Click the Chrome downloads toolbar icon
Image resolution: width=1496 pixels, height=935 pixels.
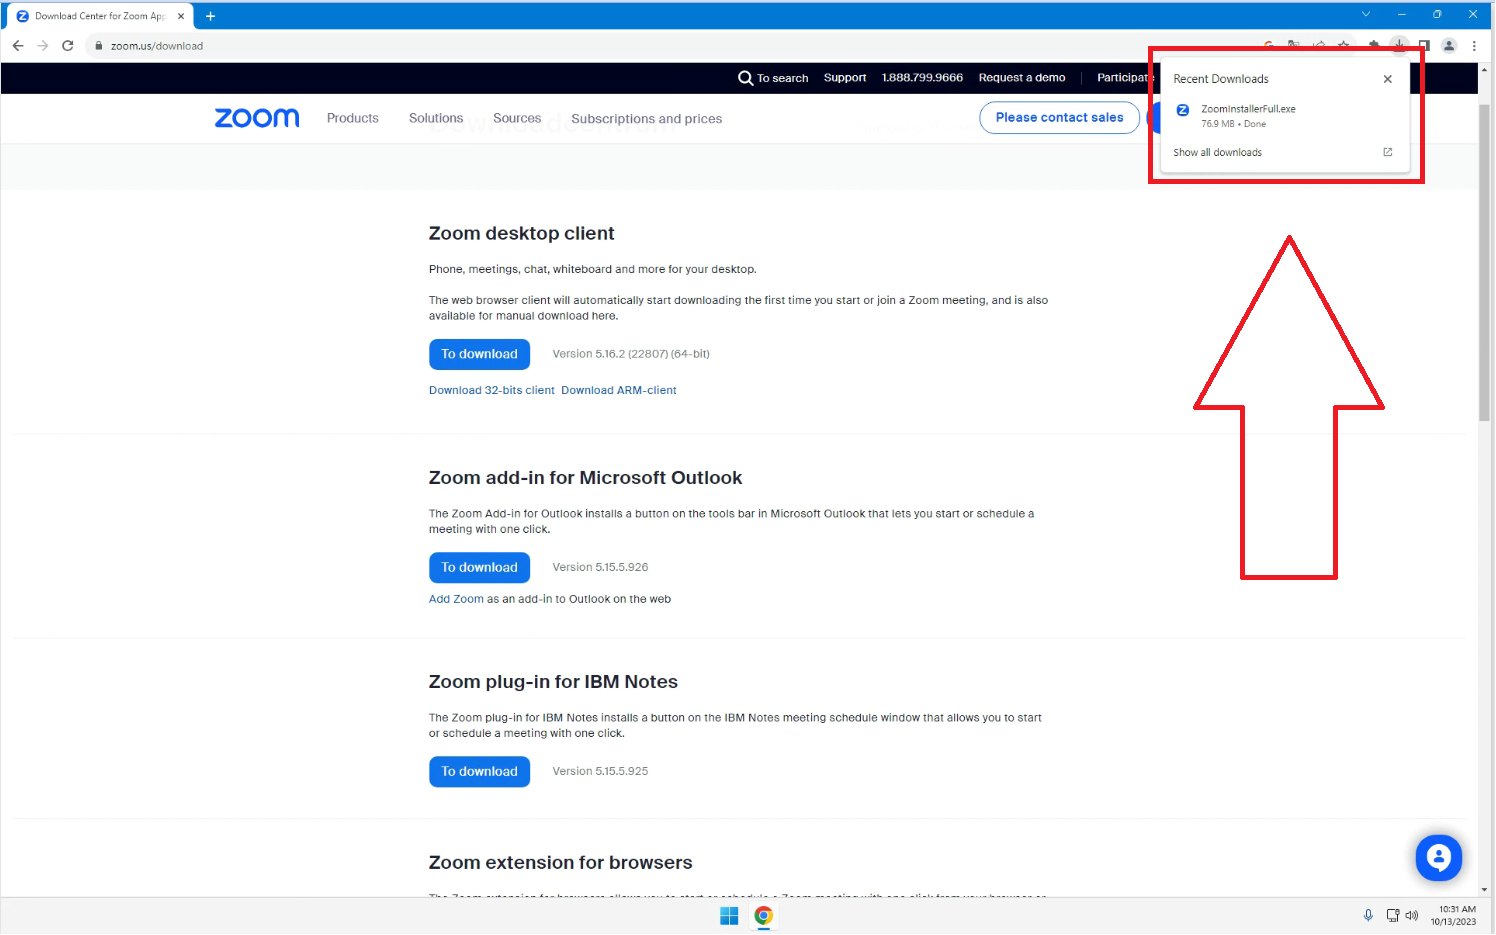[x=1399, y=45]
